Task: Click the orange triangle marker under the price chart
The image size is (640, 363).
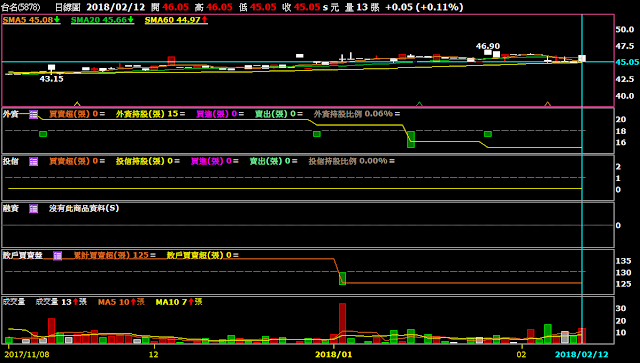Action: pos(548,104)
